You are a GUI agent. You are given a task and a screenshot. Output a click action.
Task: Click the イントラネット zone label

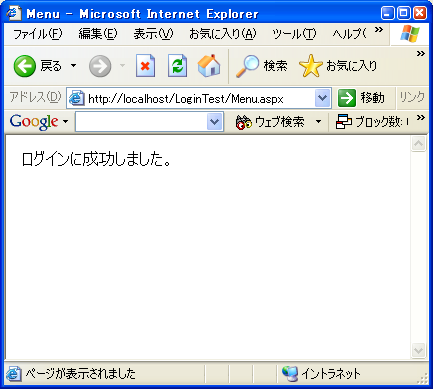331,374
